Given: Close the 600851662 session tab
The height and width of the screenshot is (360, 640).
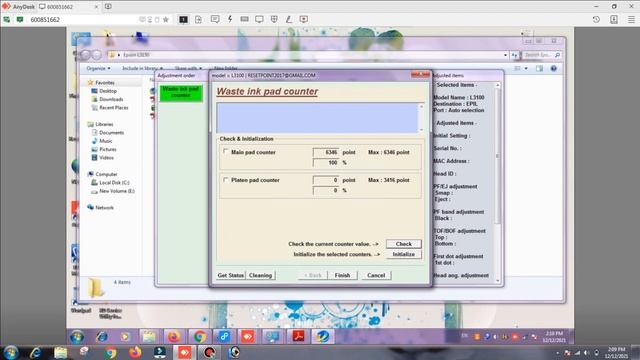Looking at the screenshot, I should (96, 7).
